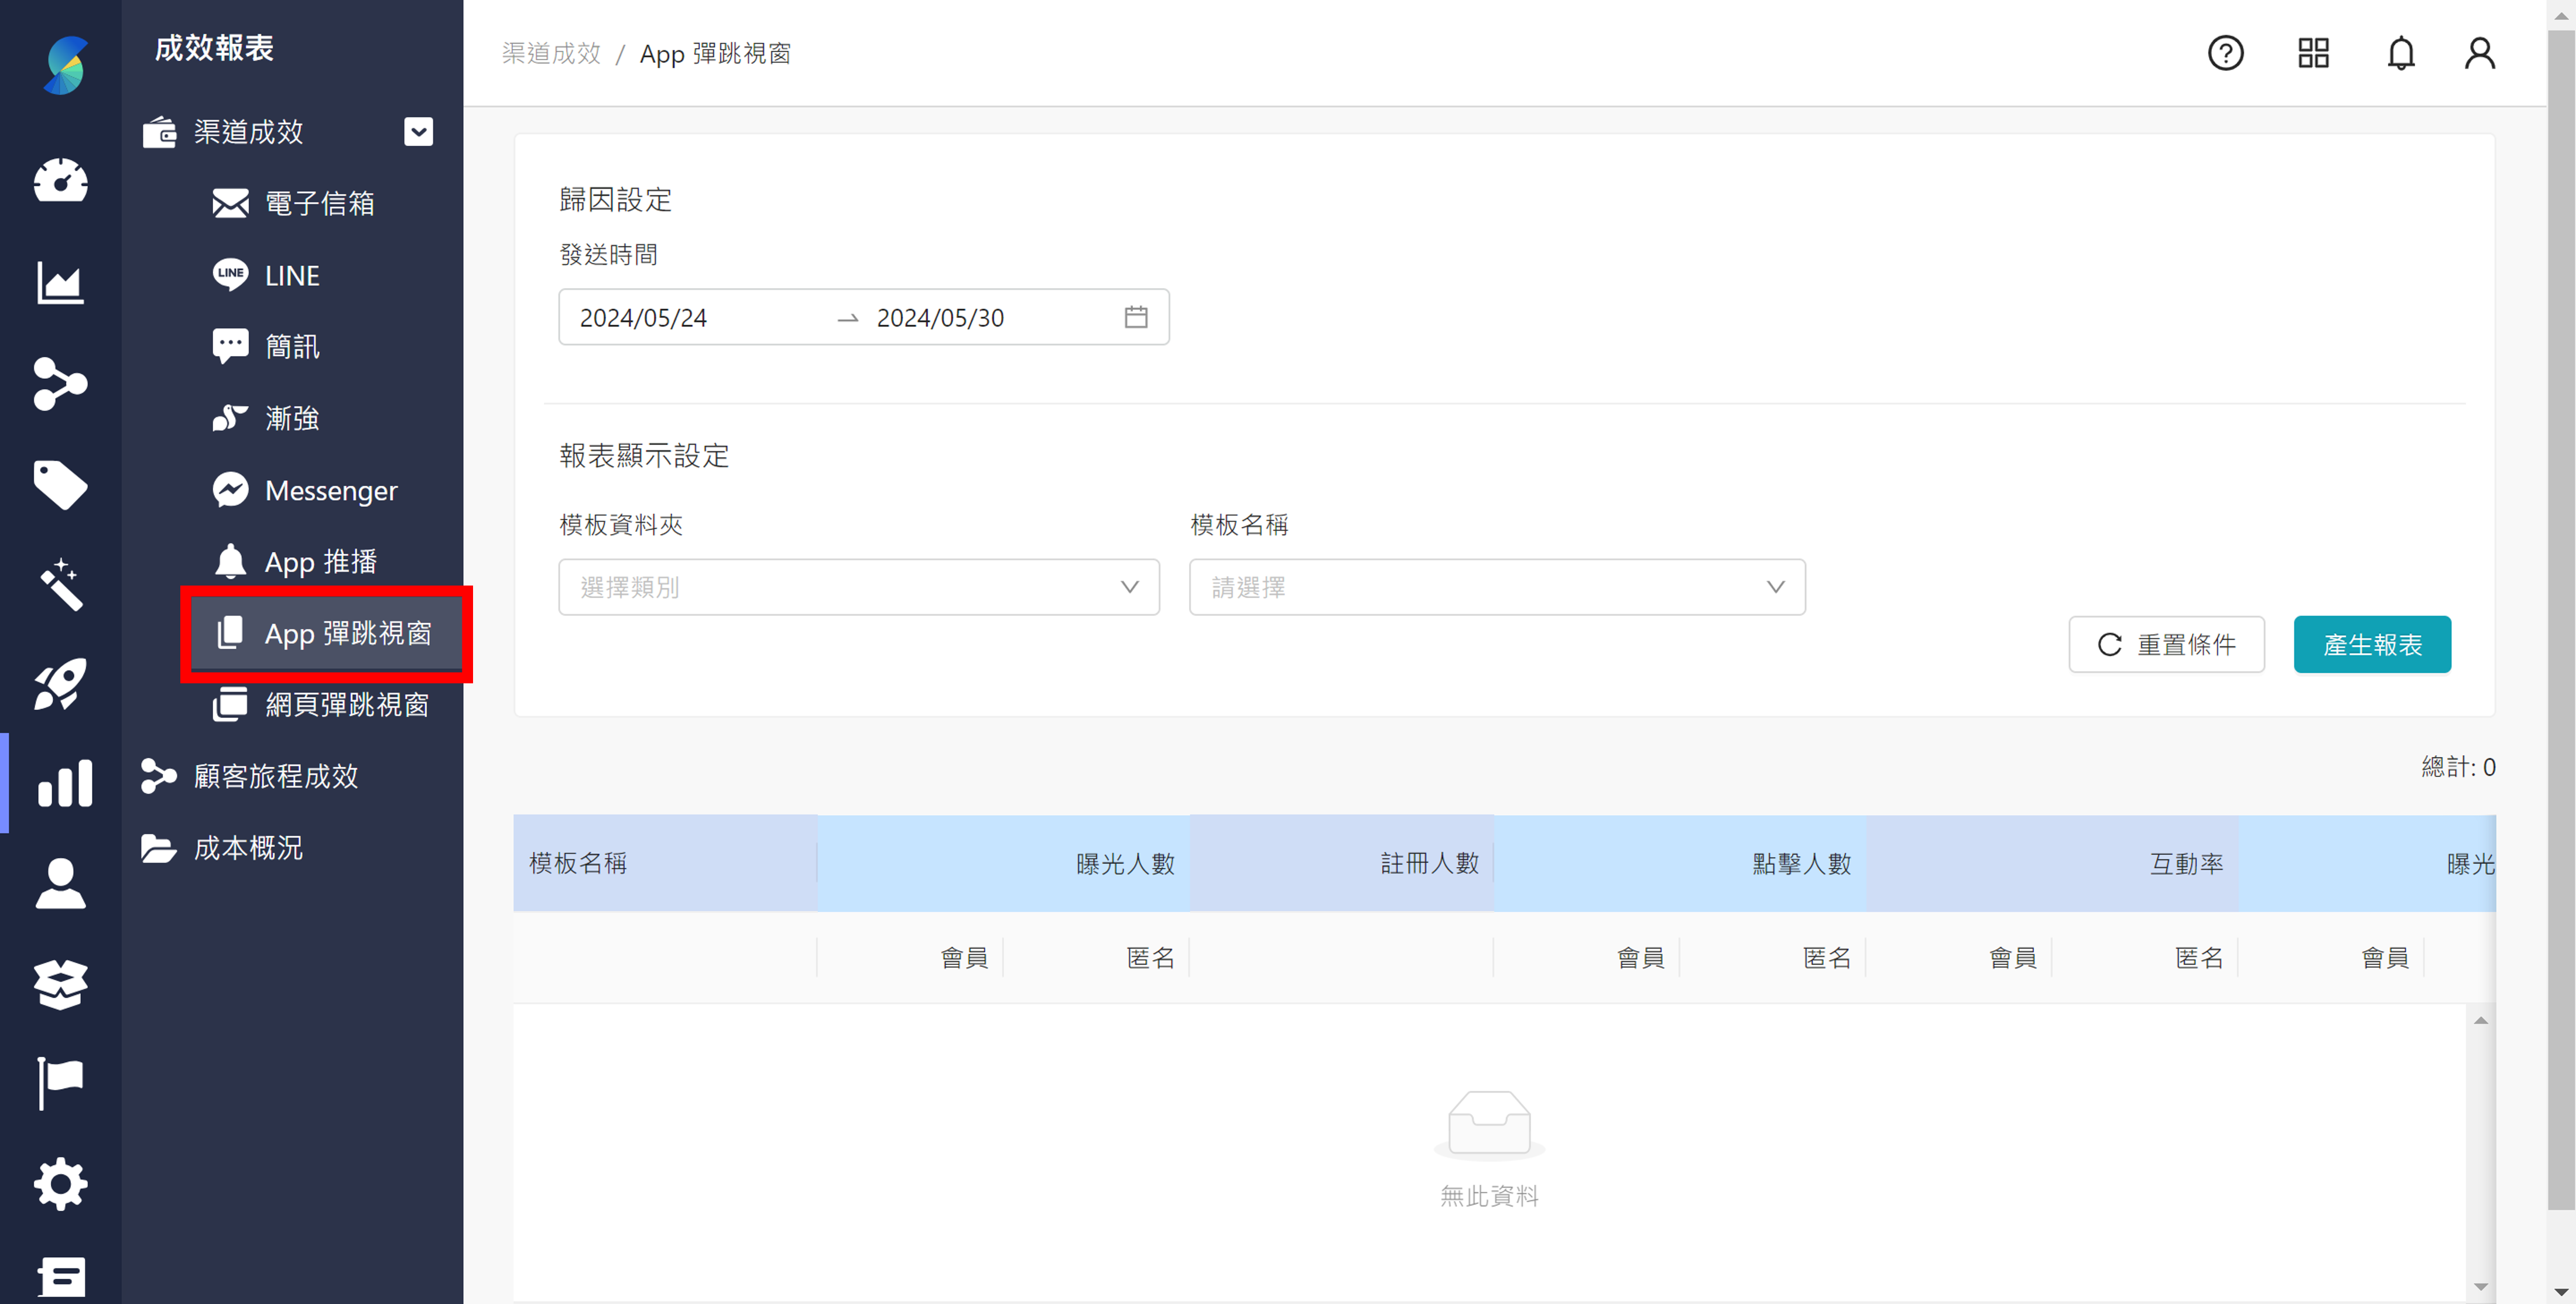Open the package box icon in sidebar
Image resolution: width=2576 pixels, height=1304 pixels.
[60, 984]
